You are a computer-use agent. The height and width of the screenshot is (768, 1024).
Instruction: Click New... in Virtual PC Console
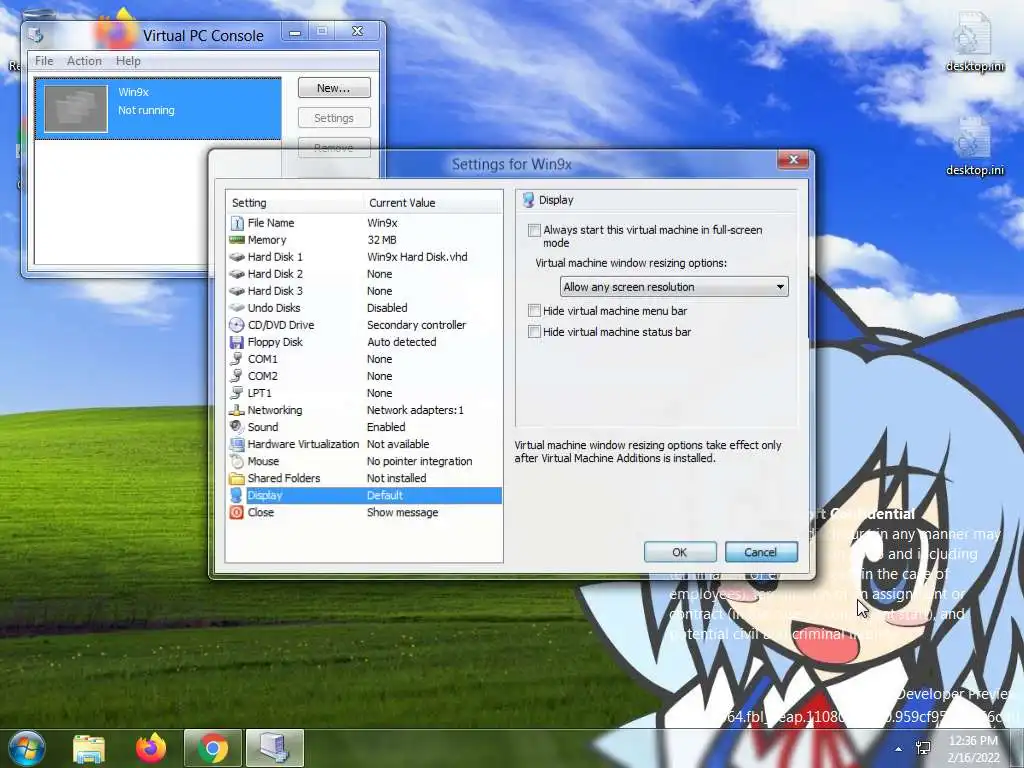click(x=334, y=88)
